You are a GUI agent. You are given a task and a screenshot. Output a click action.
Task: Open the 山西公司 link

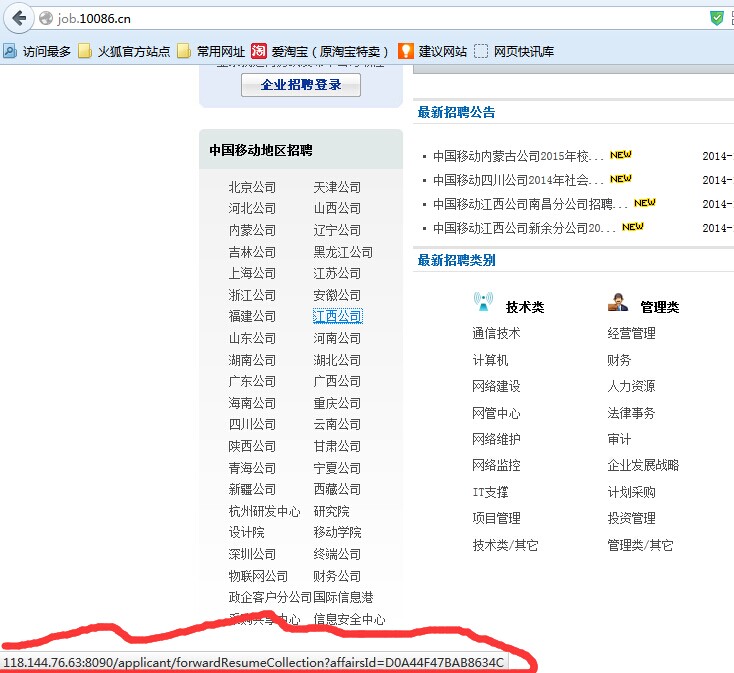click(337, 208)
